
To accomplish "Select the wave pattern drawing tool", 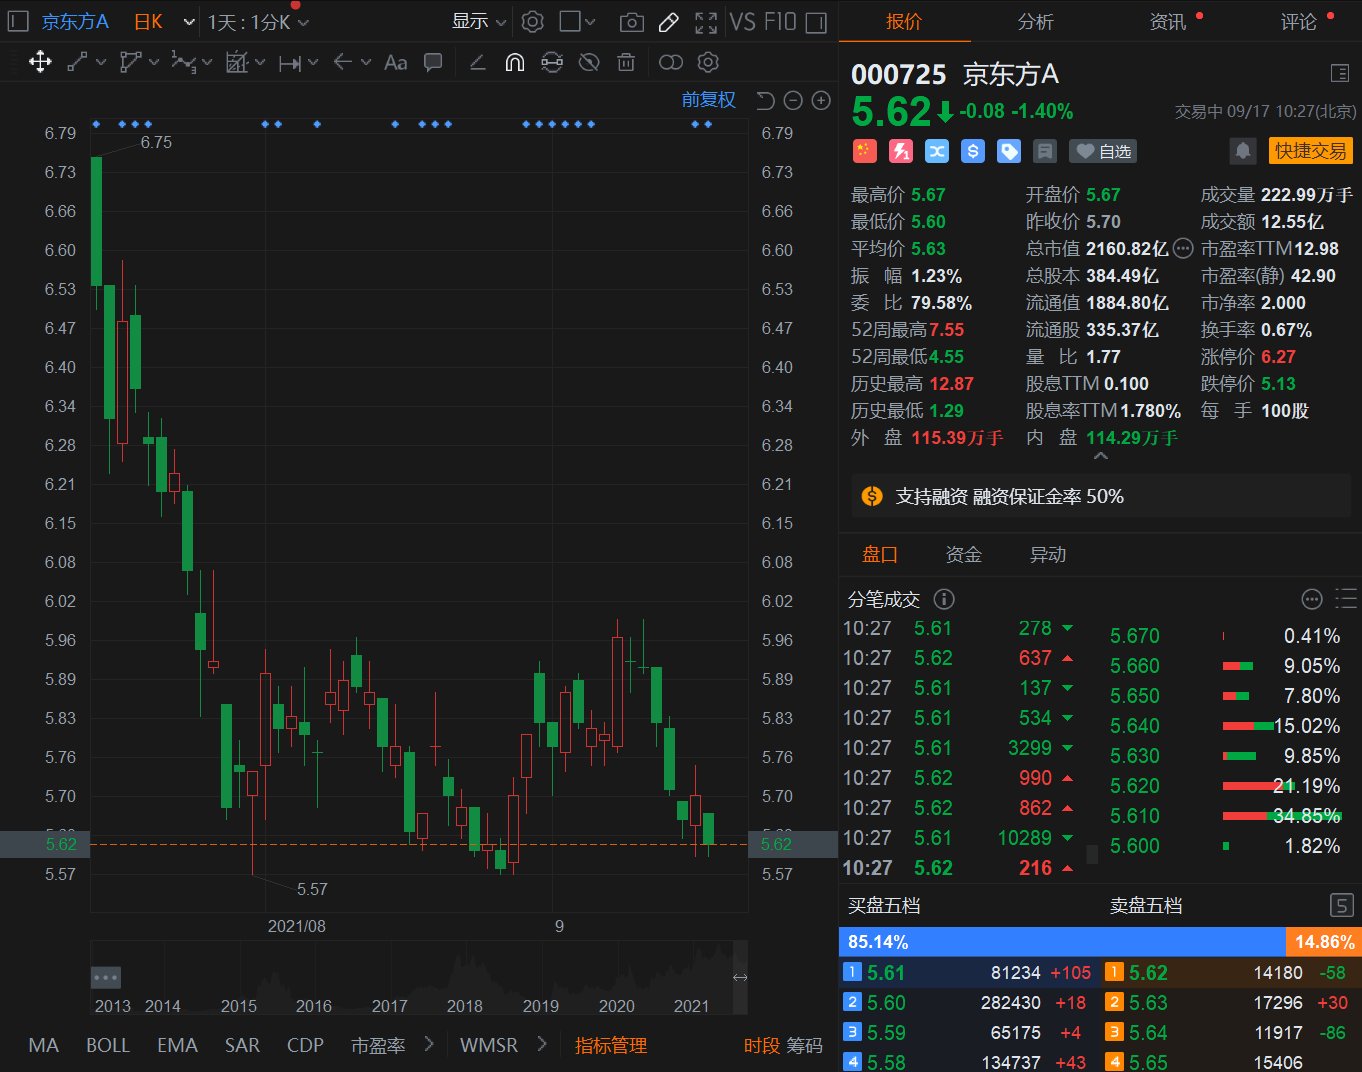I will point(183,62).
